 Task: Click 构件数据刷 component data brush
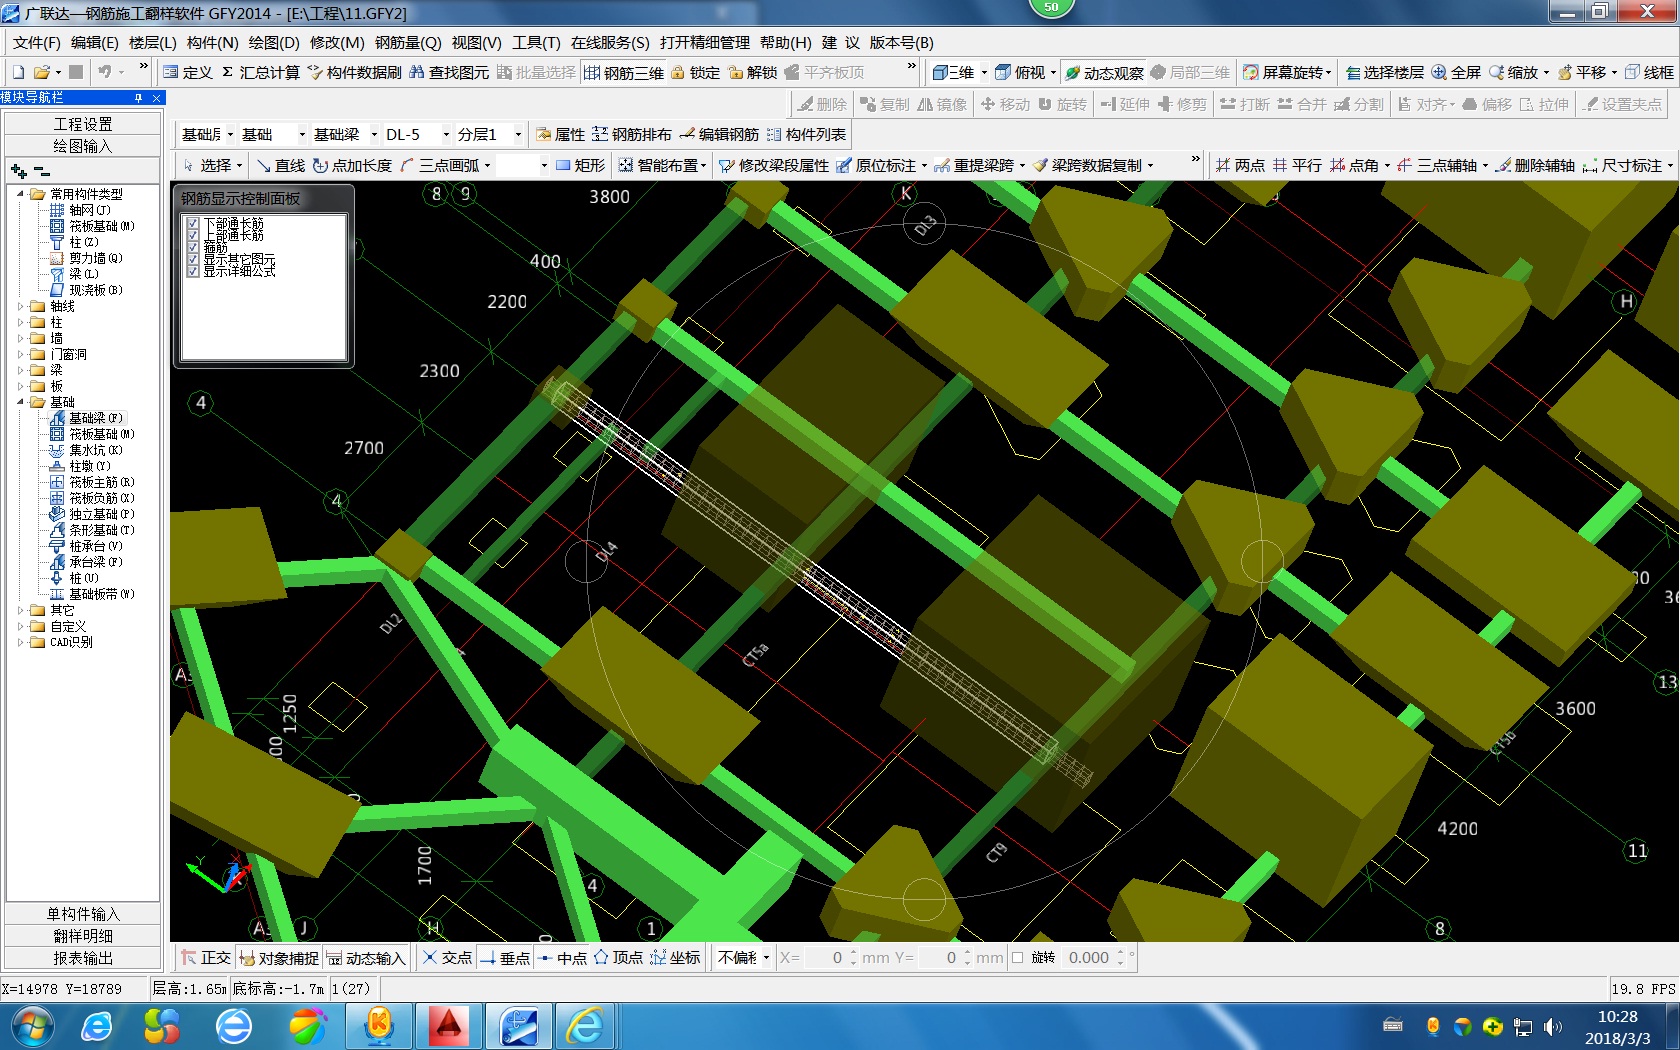click(354, 72)
